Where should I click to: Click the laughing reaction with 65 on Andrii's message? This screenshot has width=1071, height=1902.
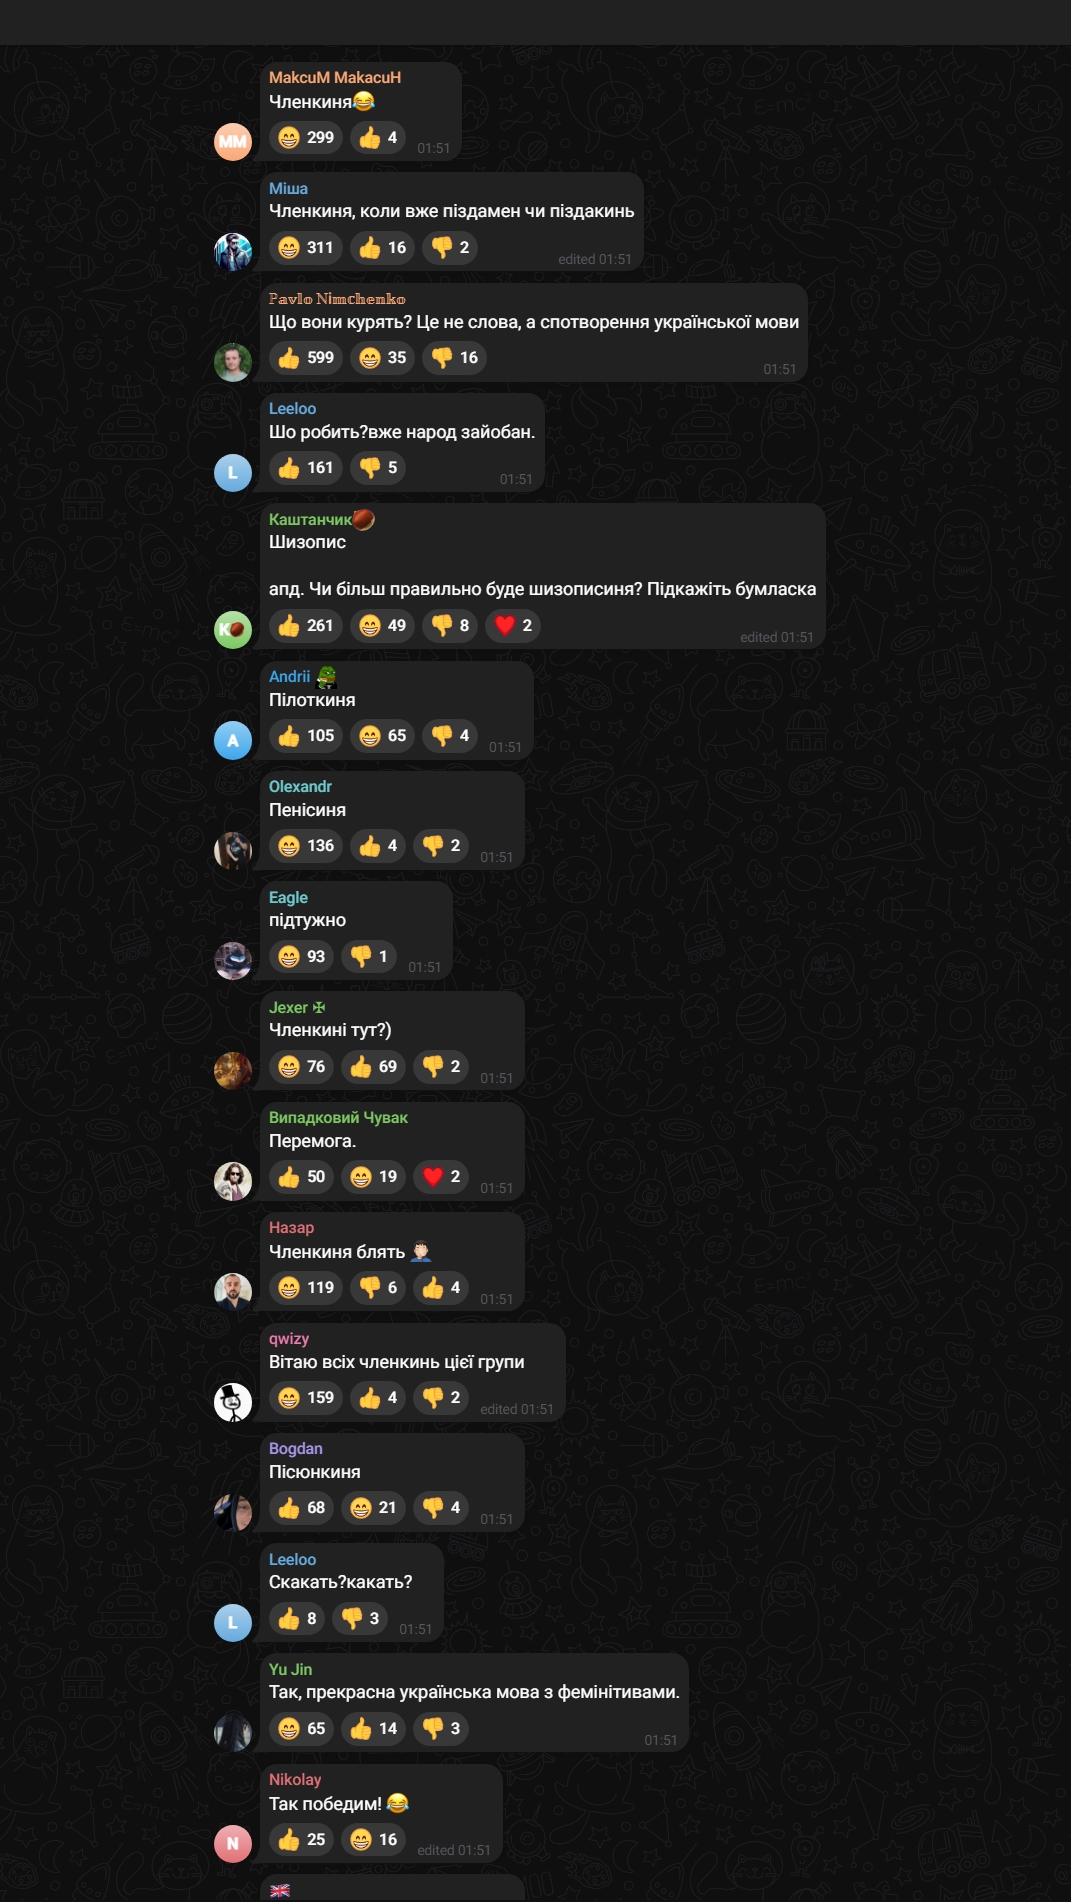(382, 736)
